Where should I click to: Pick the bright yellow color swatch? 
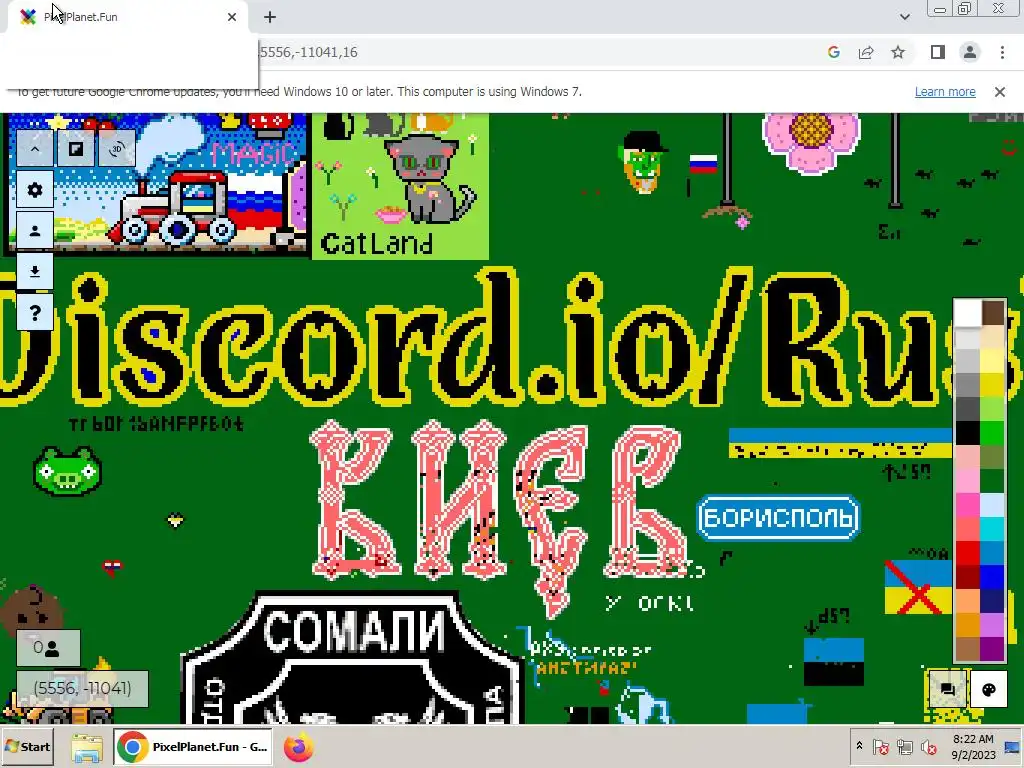993,385
